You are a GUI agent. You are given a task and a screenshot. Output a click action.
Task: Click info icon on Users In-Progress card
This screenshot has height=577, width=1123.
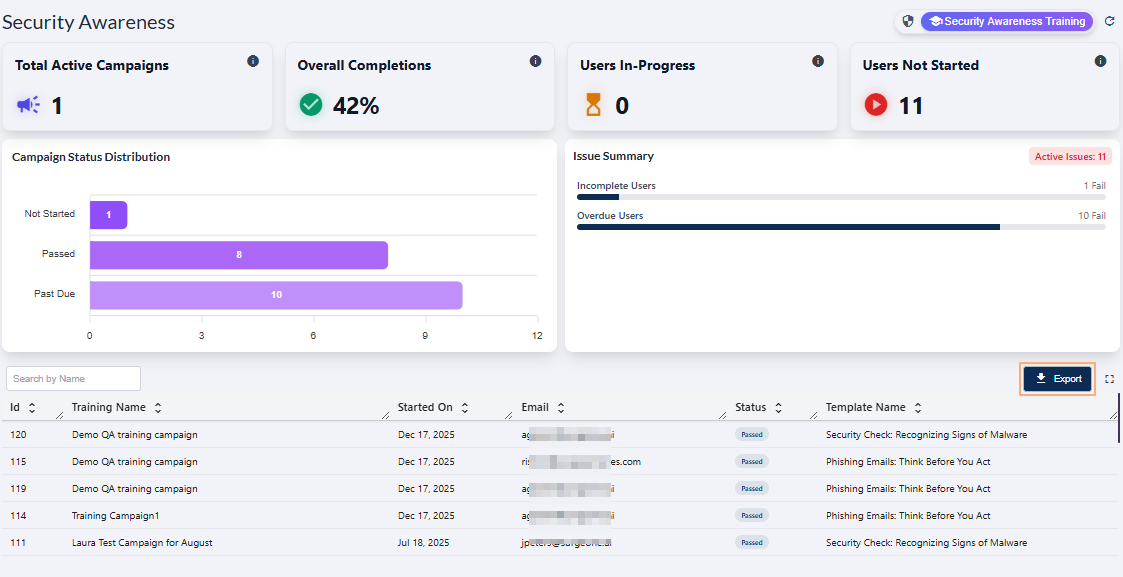click(x=818, y=61)
